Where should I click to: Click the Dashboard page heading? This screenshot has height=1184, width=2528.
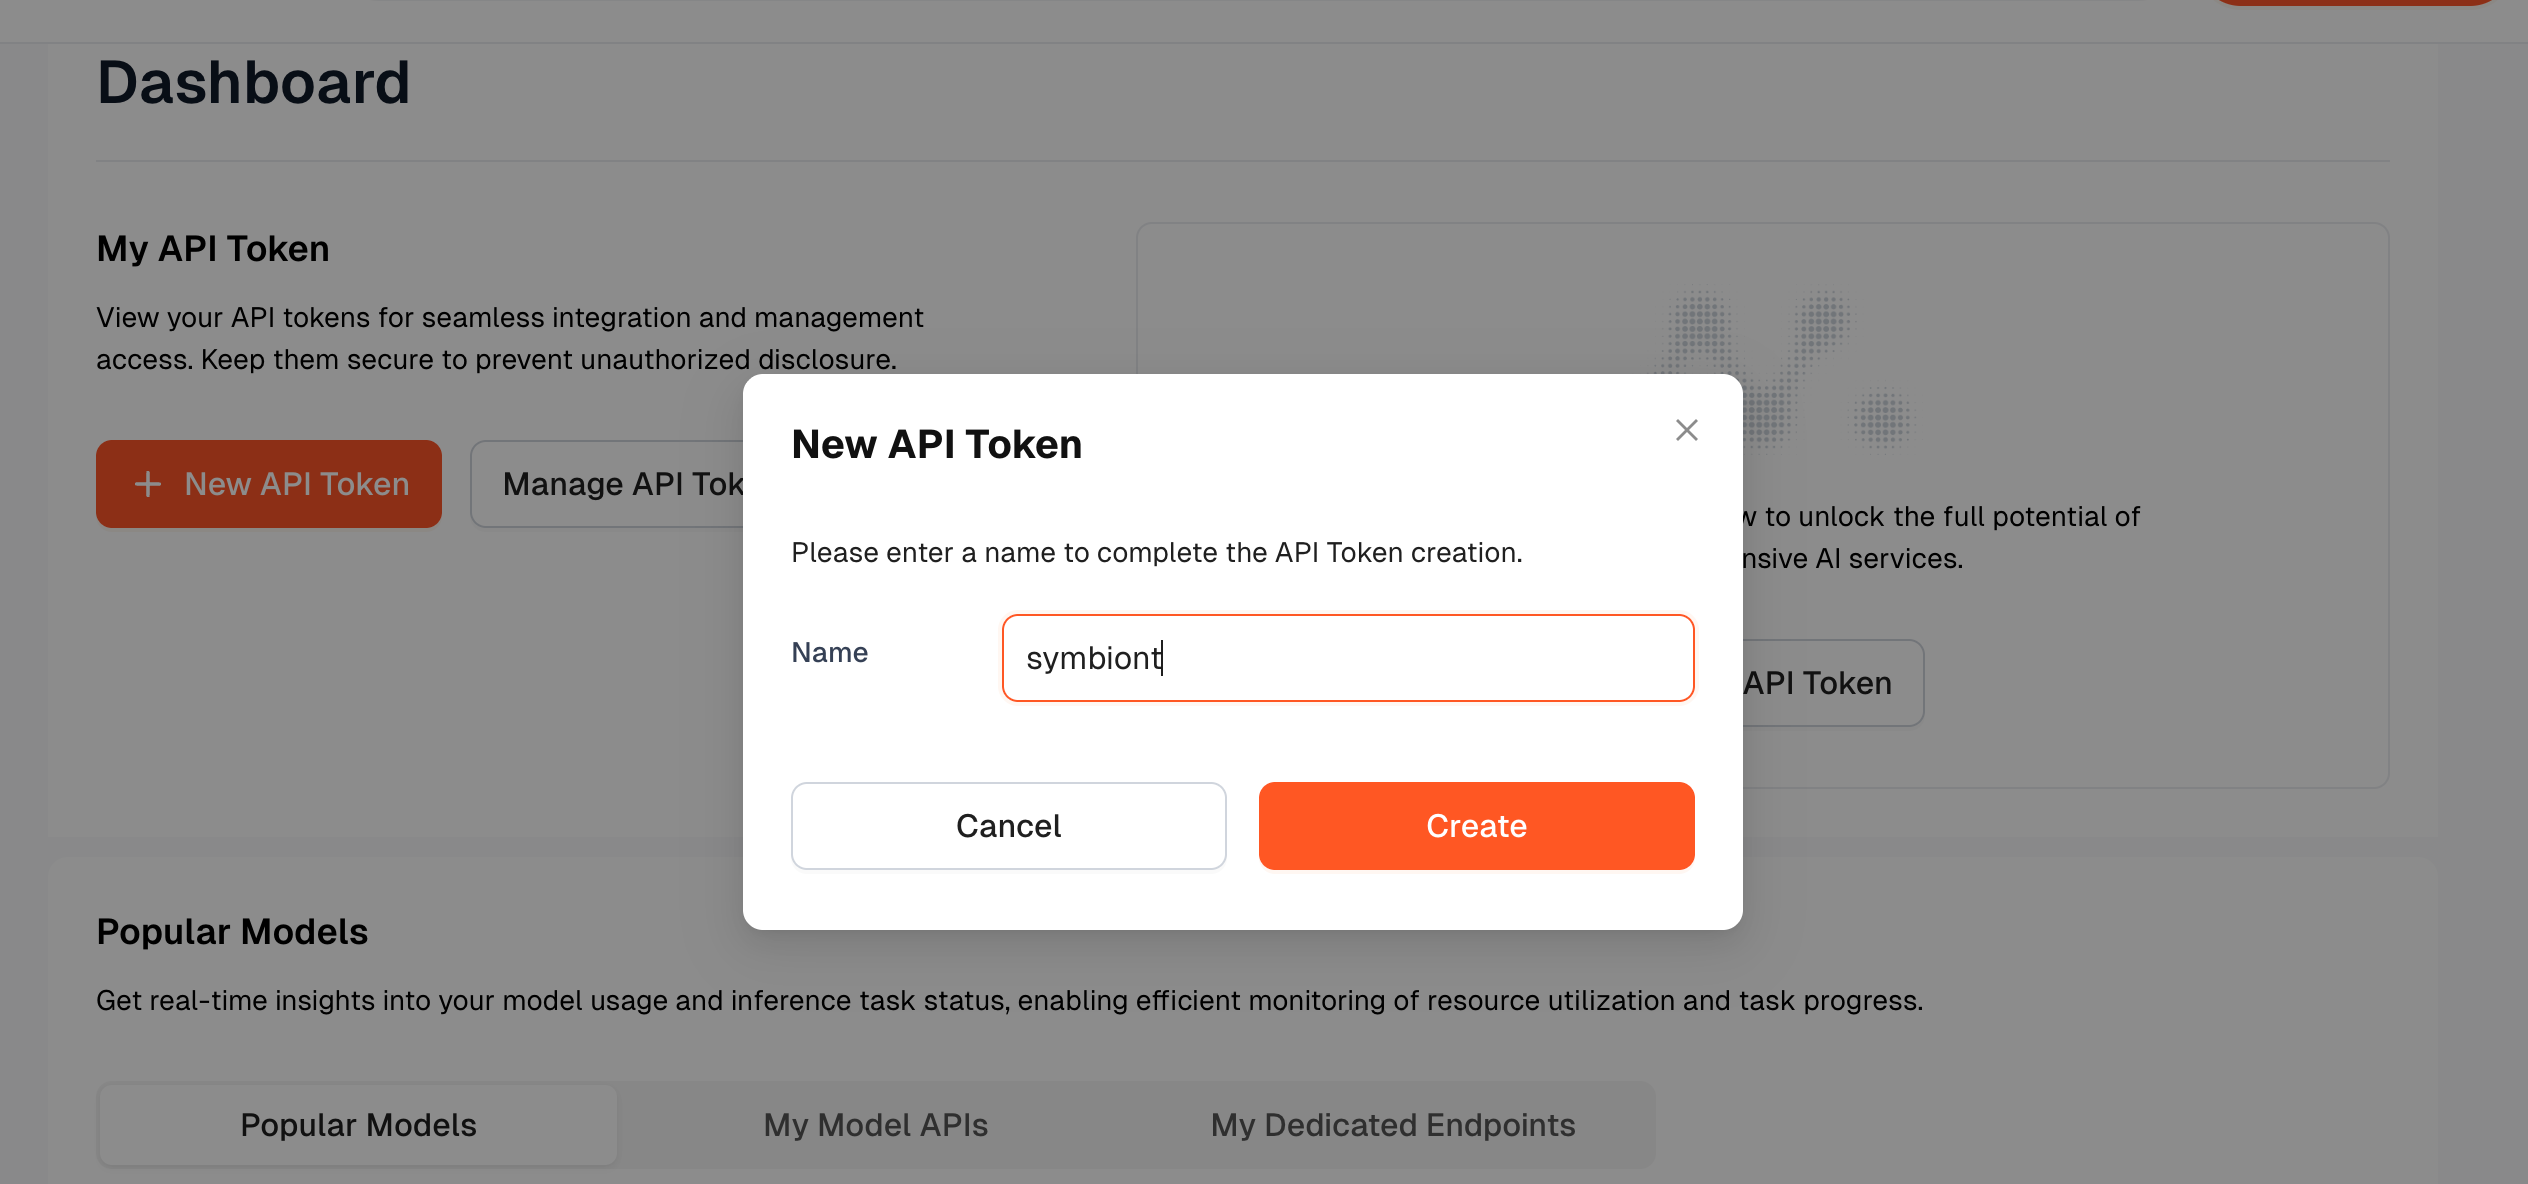tap(253, 82)
